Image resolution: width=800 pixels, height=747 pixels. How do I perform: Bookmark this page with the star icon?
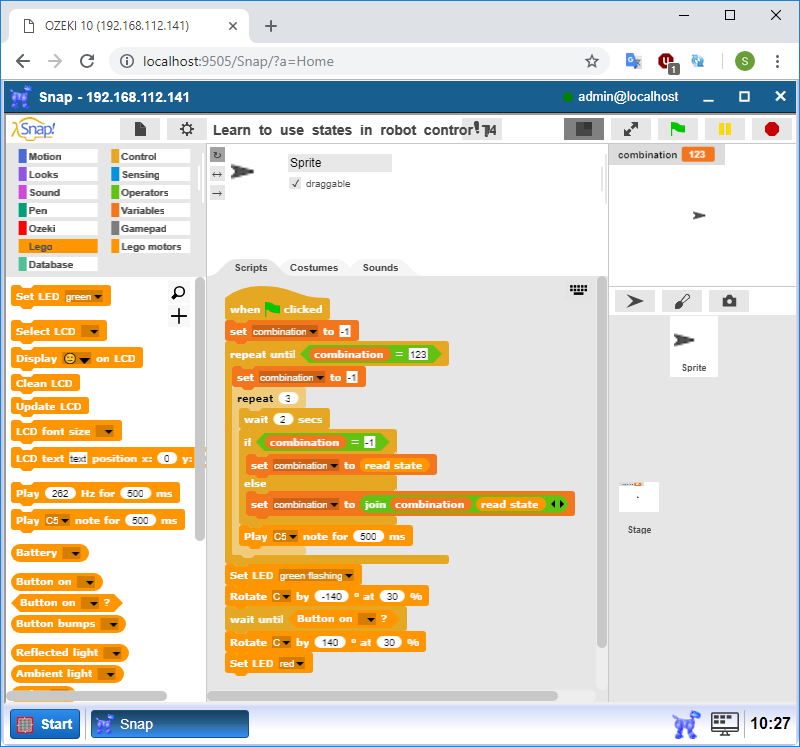592,61
